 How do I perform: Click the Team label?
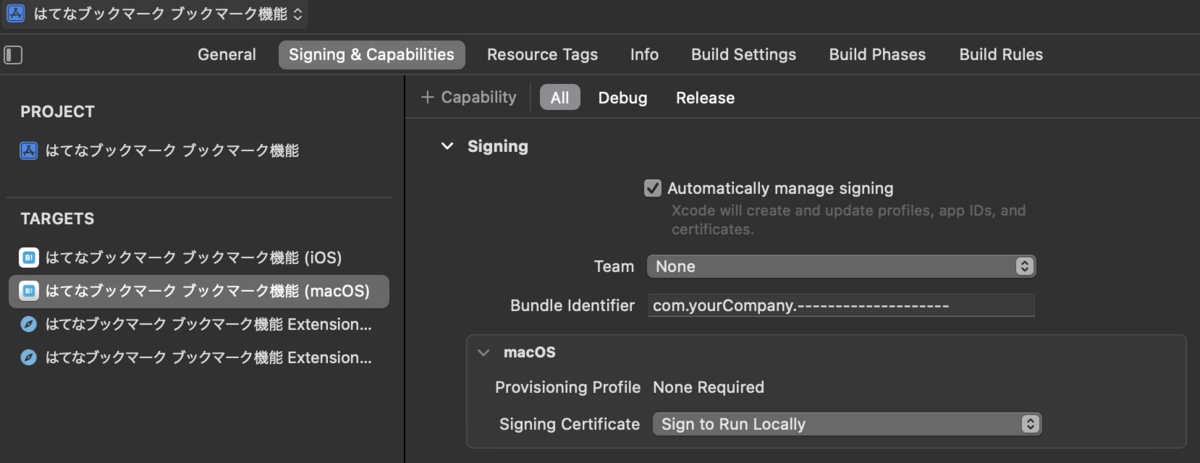click(614, 266)
